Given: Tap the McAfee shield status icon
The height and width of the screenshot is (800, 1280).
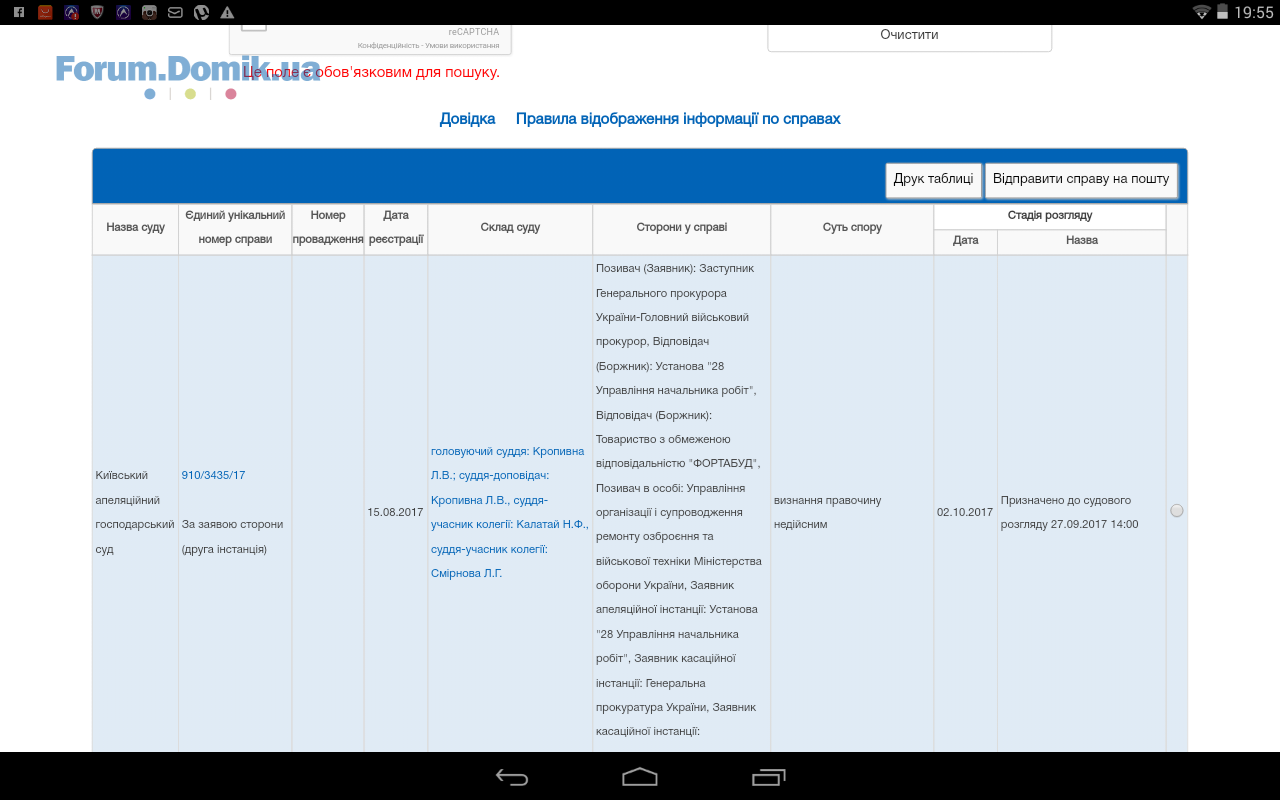Looking at the screenshot, I should point(97,12).
